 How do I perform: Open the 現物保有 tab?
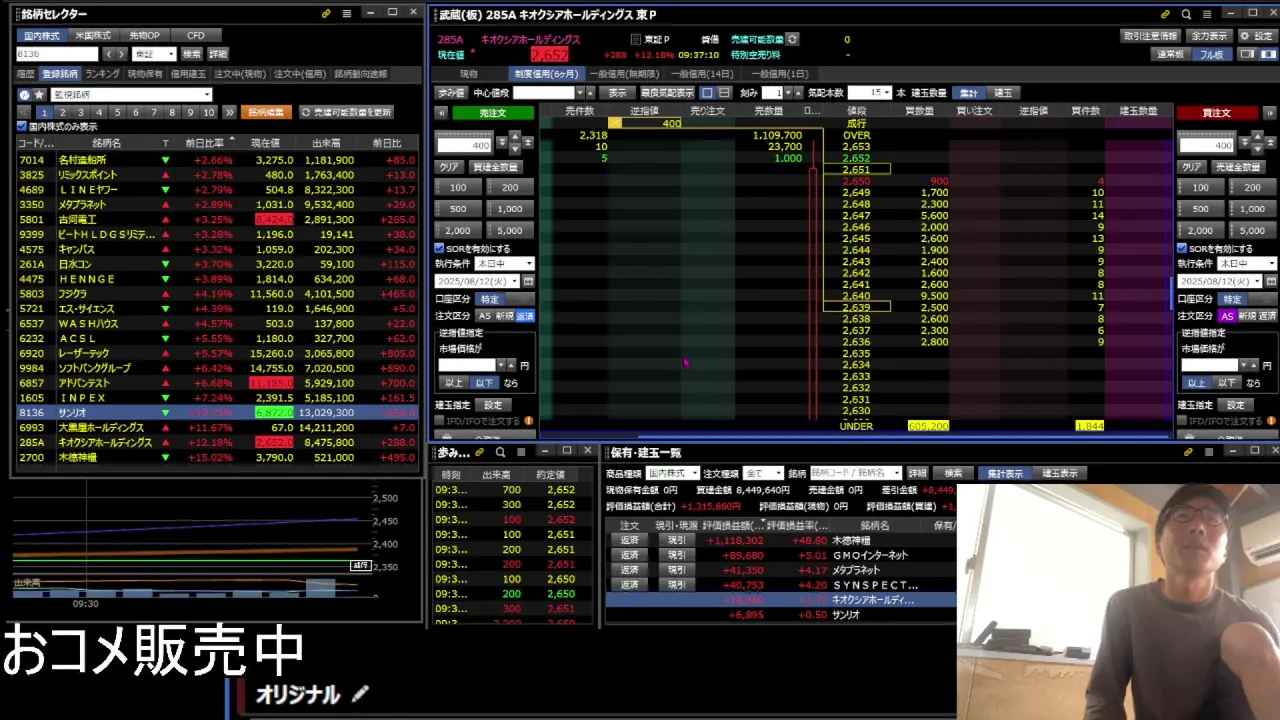pos(145,74)
